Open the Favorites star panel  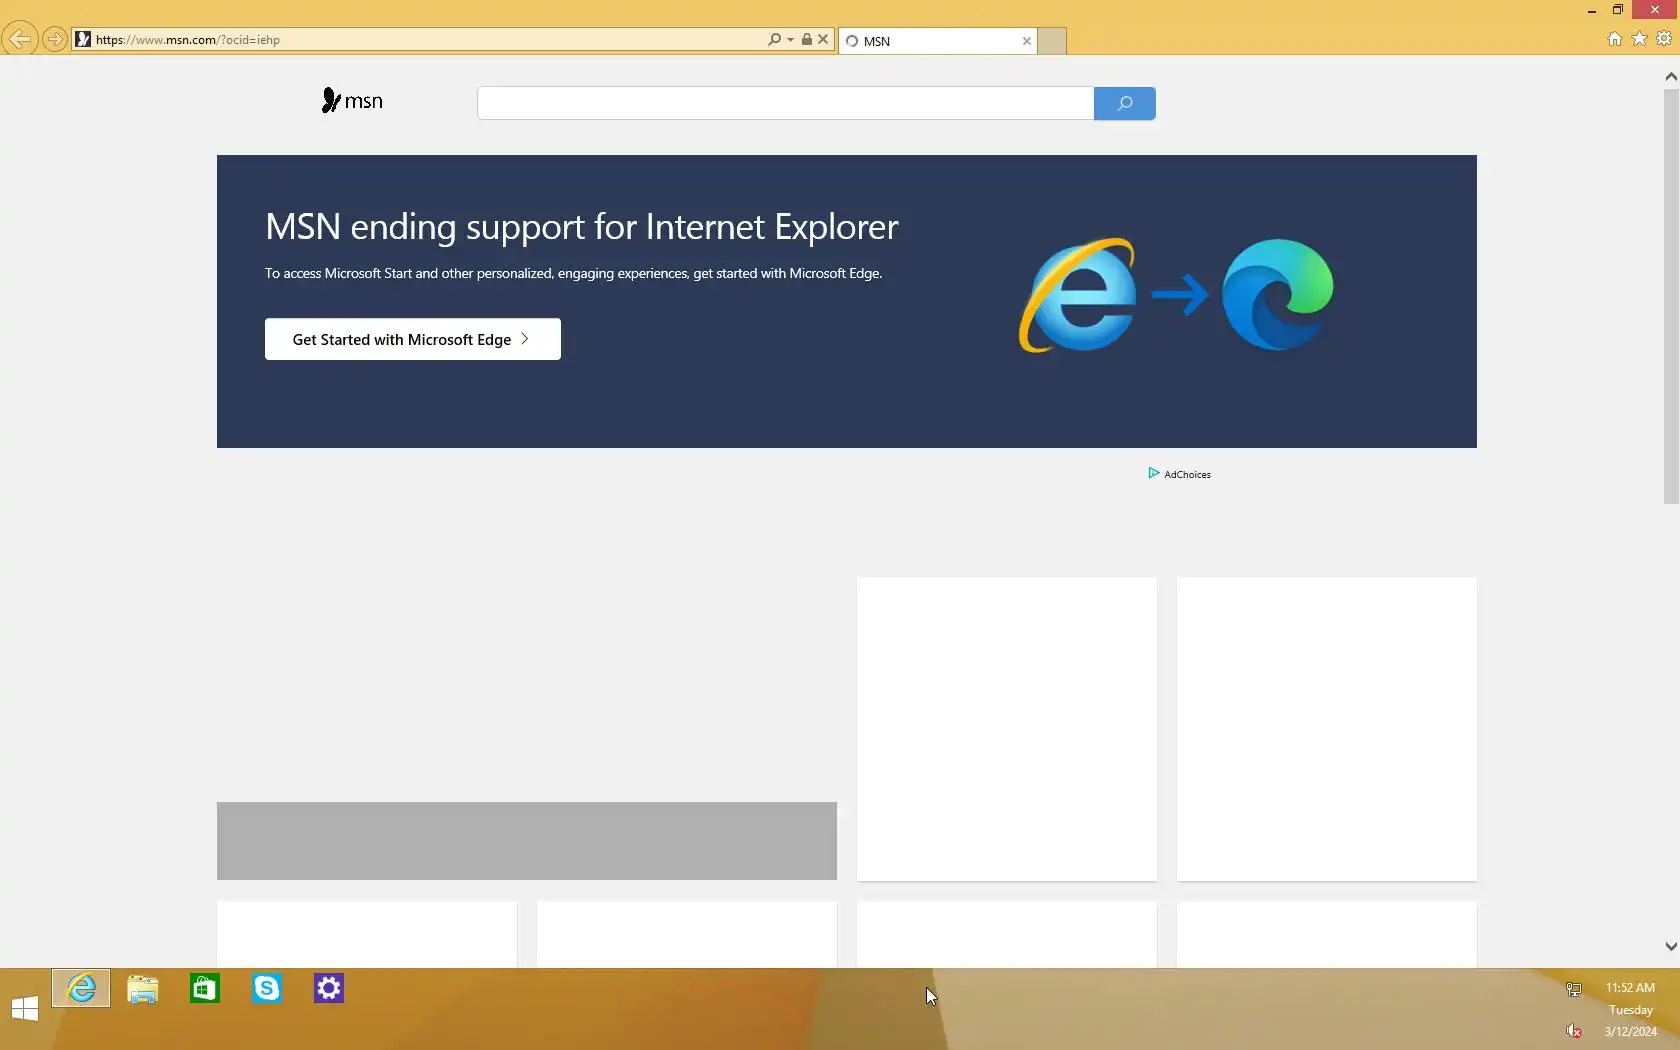click(x=1639, y=39)
